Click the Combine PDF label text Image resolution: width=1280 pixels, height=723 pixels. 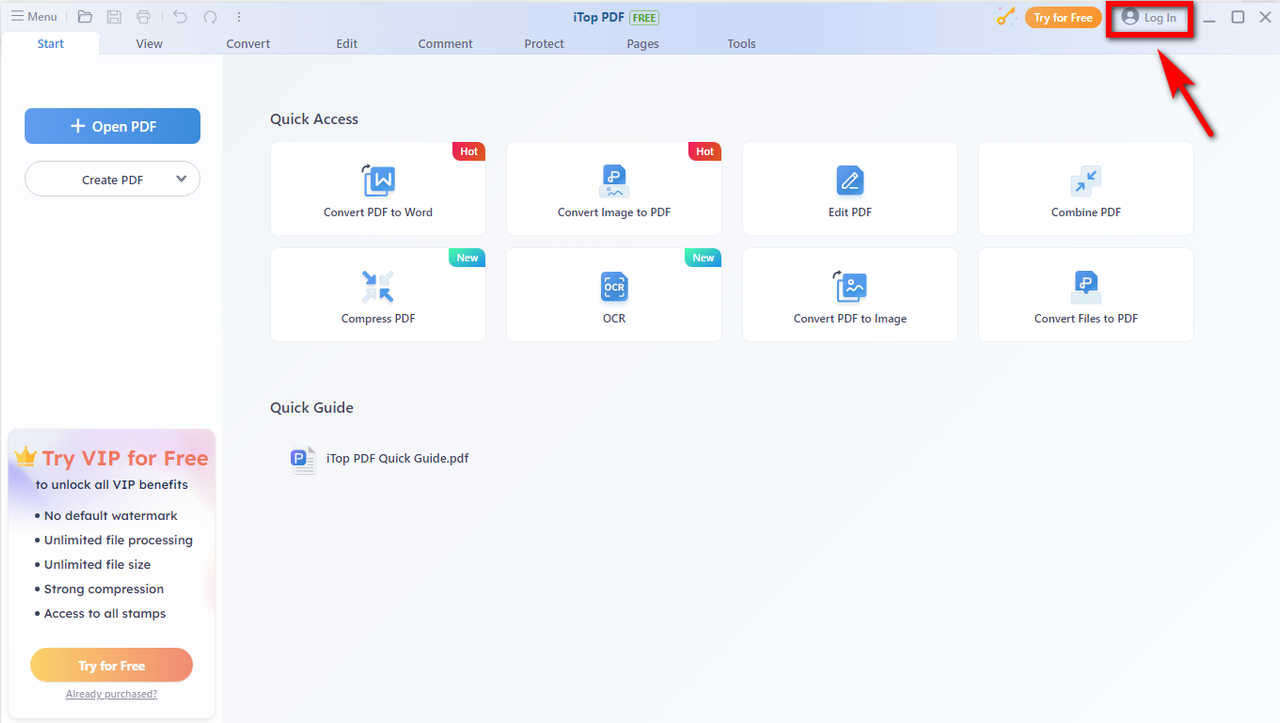[1086, 212]
